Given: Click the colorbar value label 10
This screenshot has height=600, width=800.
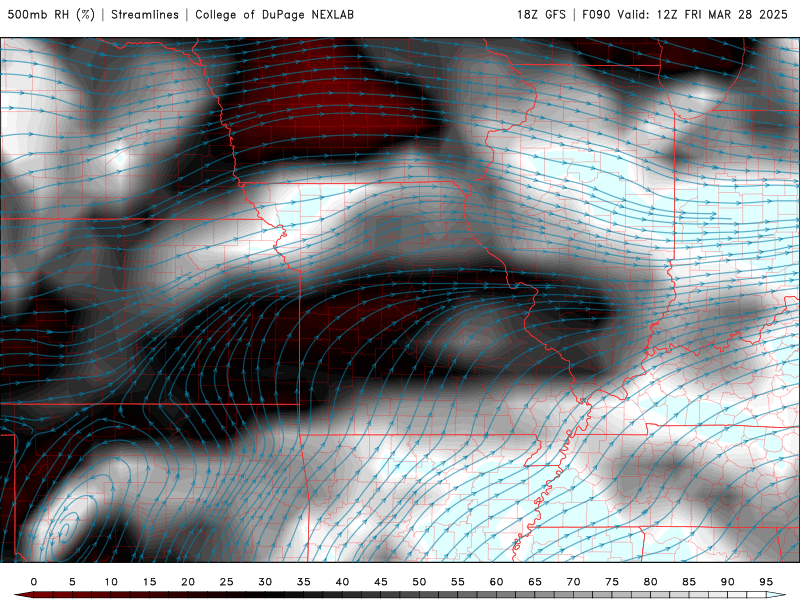Looking at the screenshot, I should point(111,582).
